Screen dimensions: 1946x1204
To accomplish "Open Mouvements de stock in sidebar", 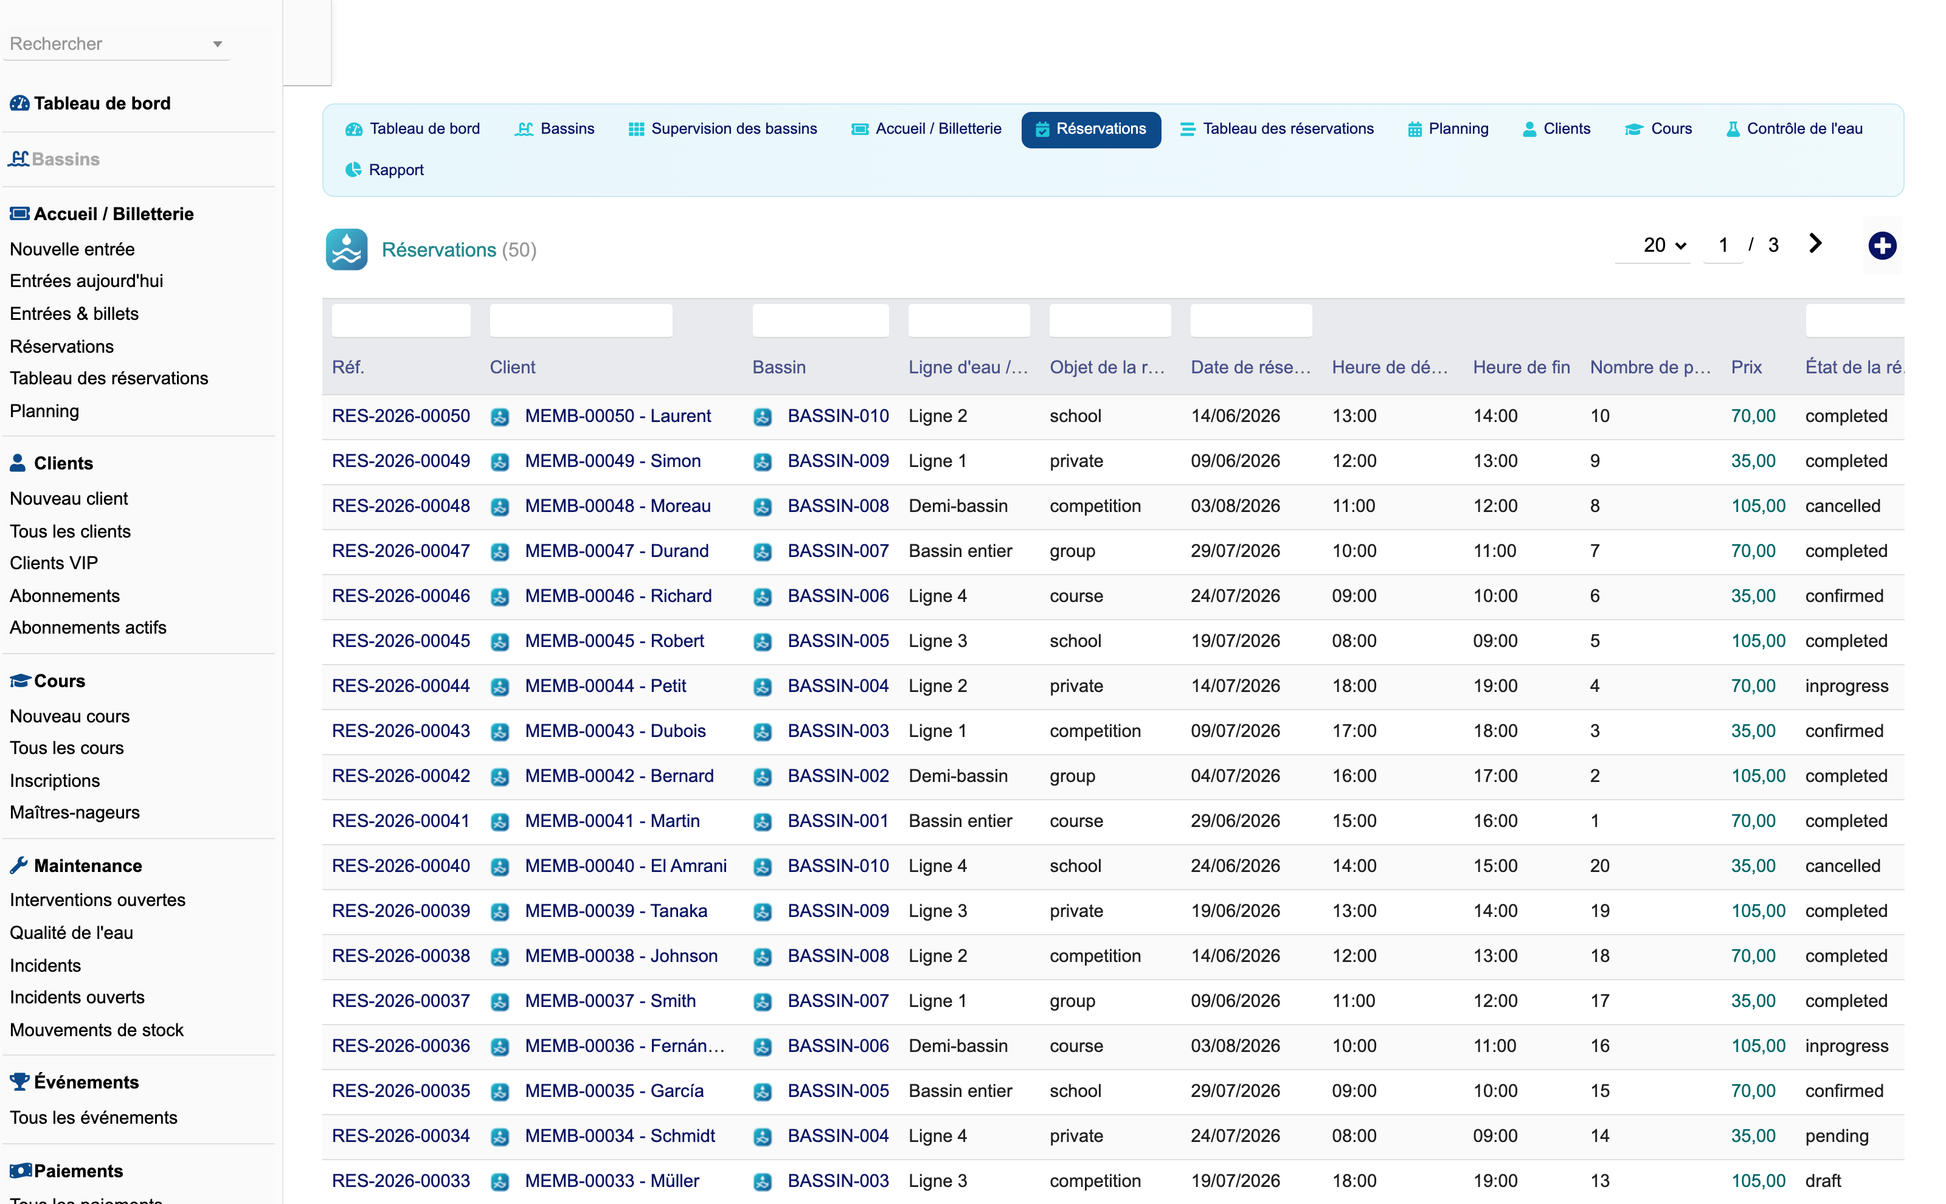I will (x=97, y=1030).
